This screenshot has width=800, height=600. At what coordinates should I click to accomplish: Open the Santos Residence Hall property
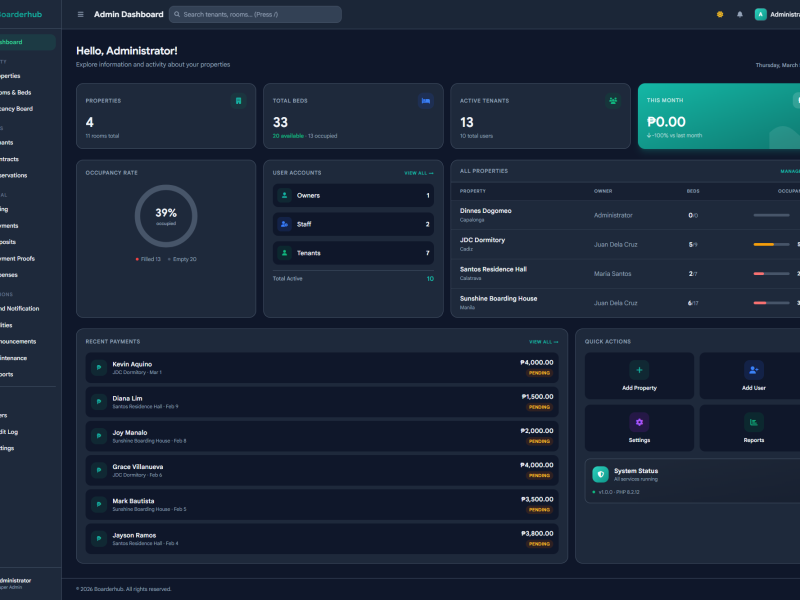pyautogui.click(x=626, y=273)
